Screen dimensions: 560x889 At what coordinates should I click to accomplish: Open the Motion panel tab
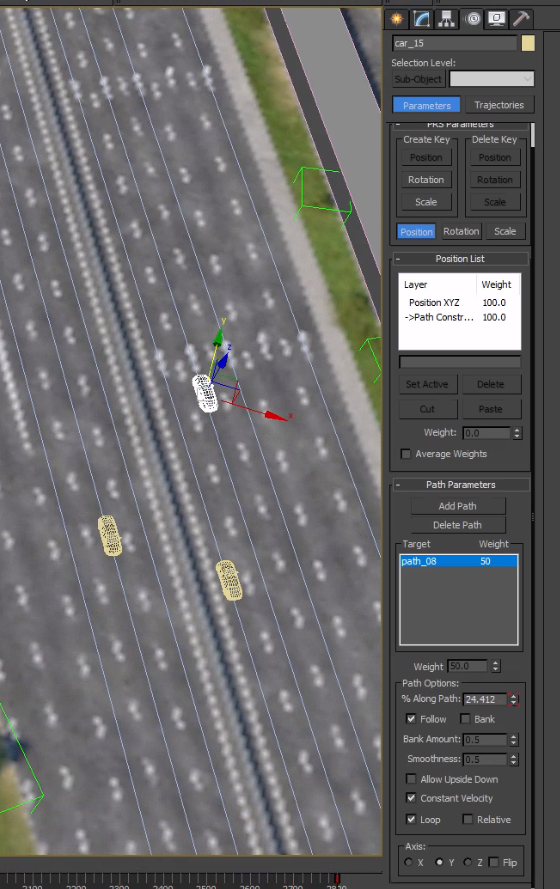(472, 19)
